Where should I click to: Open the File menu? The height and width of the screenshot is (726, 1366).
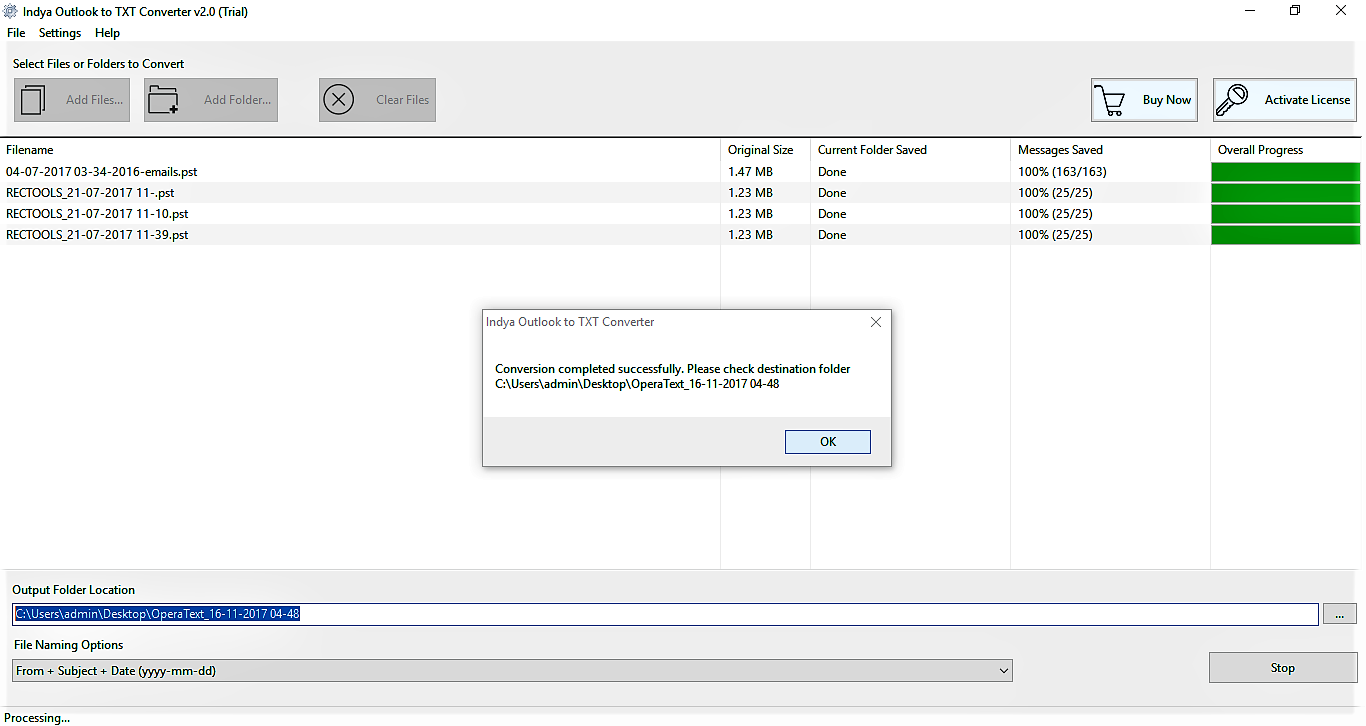[x=16, y=33]
